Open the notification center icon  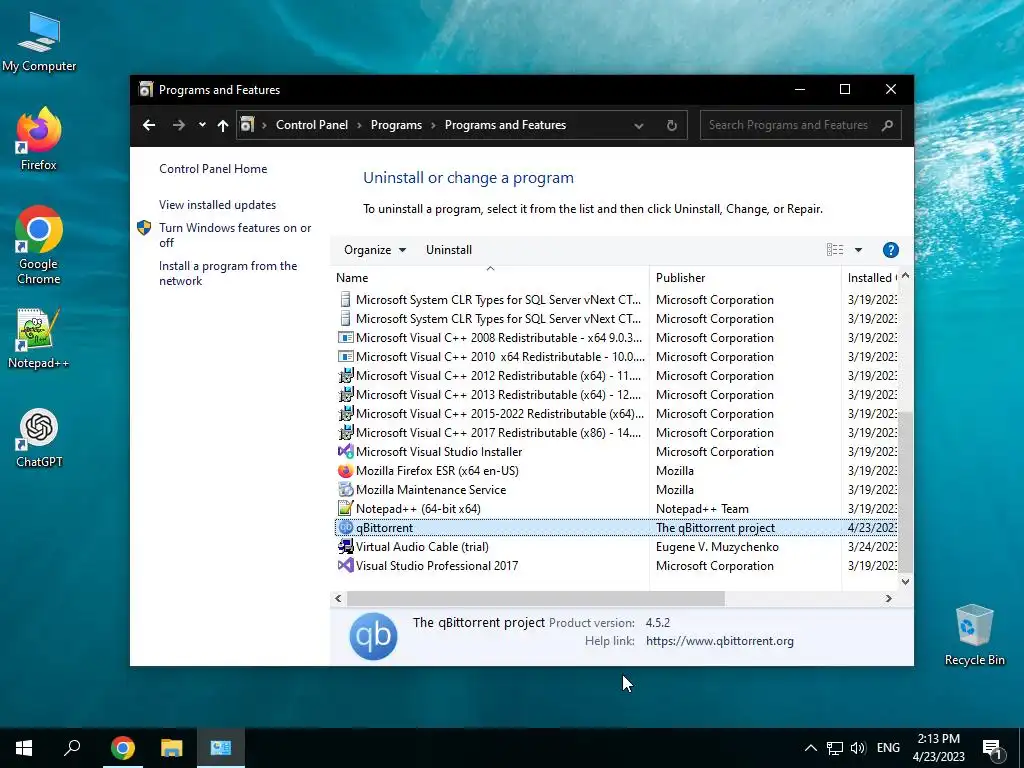993,748
